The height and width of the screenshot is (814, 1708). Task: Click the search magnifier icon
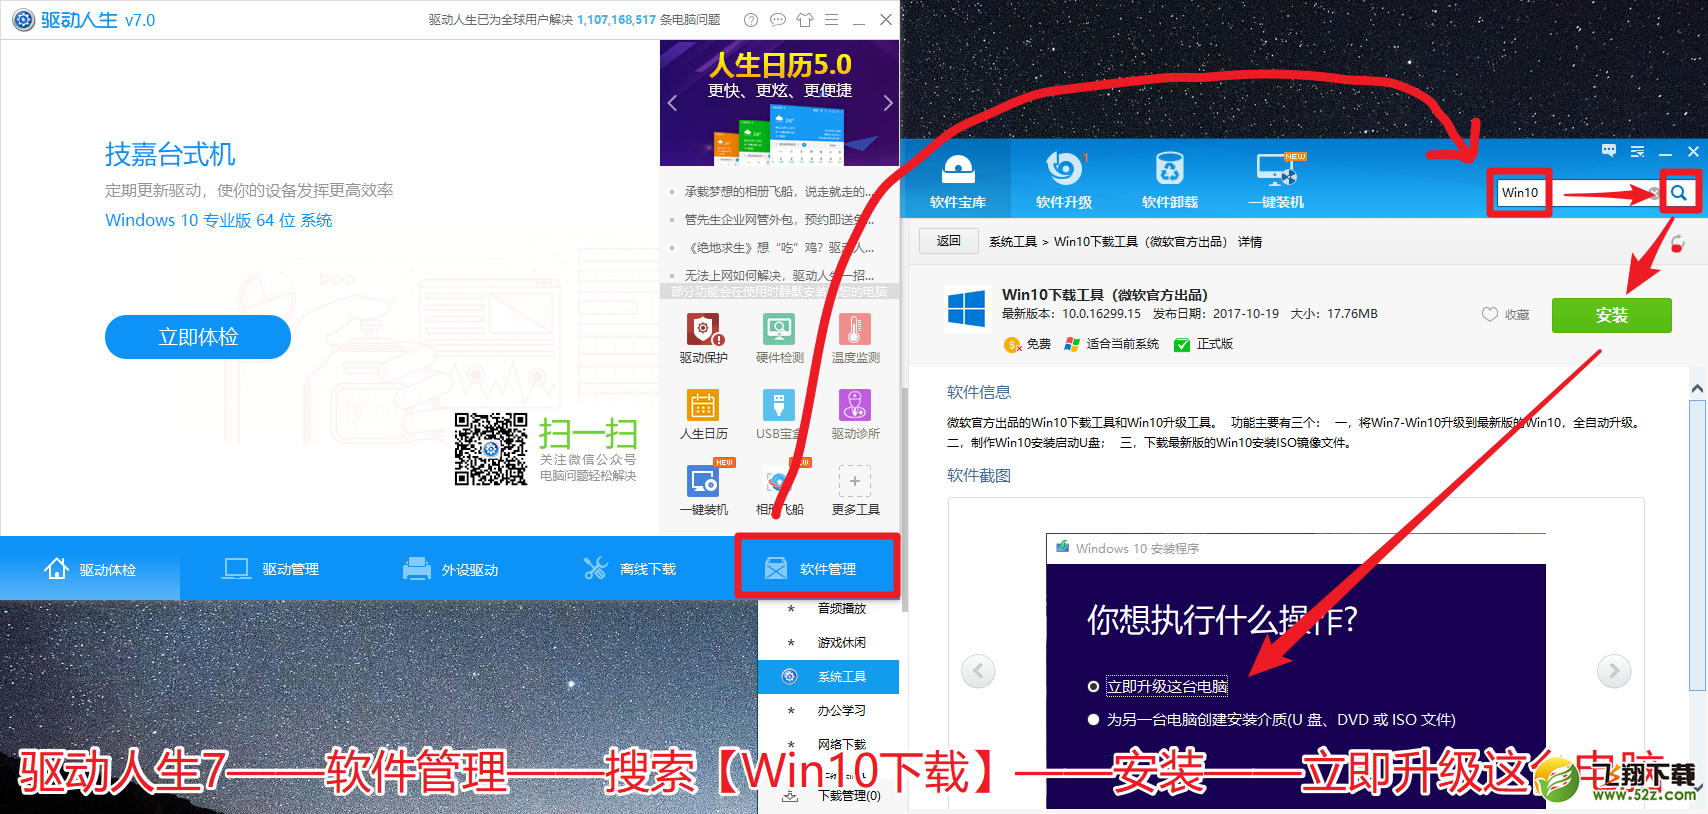click(x=1679, y=193)
